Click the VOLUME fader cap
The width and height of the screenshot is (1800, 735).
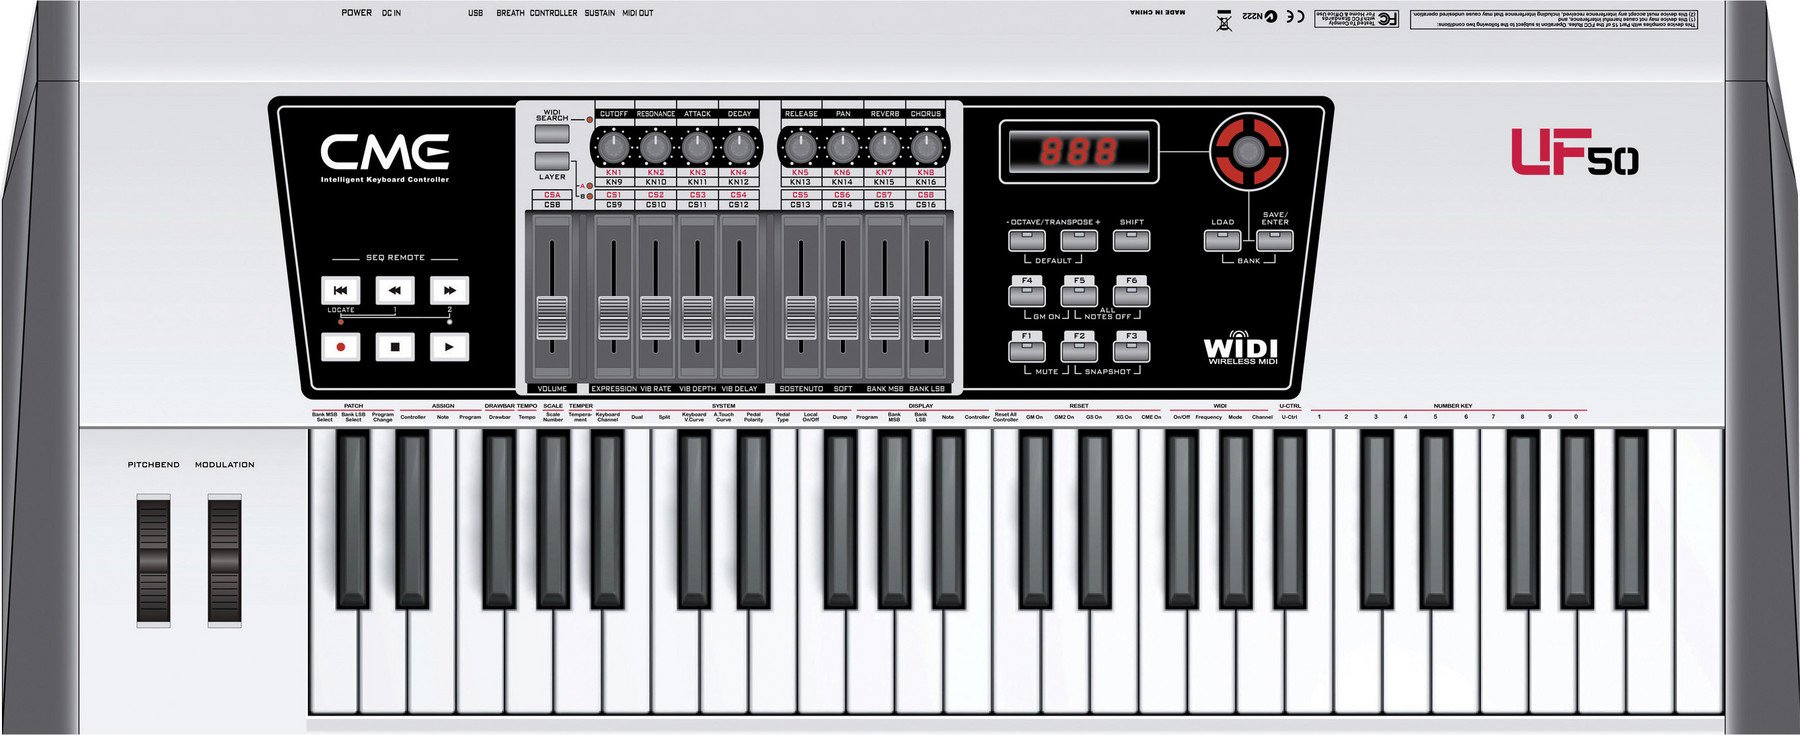(x=552, y=318)
